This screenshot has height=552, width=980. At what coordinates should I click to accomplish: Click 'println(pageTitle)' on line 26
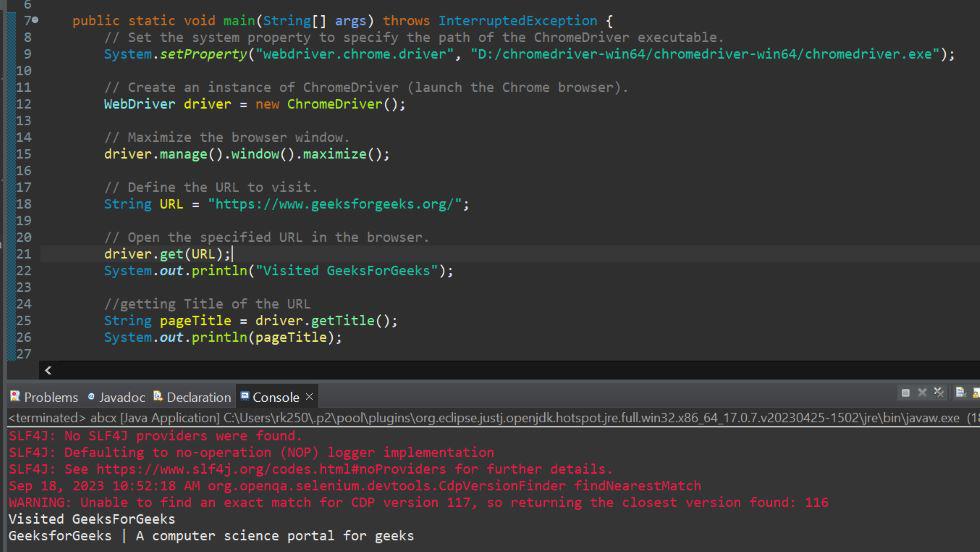tap(263, 337)
